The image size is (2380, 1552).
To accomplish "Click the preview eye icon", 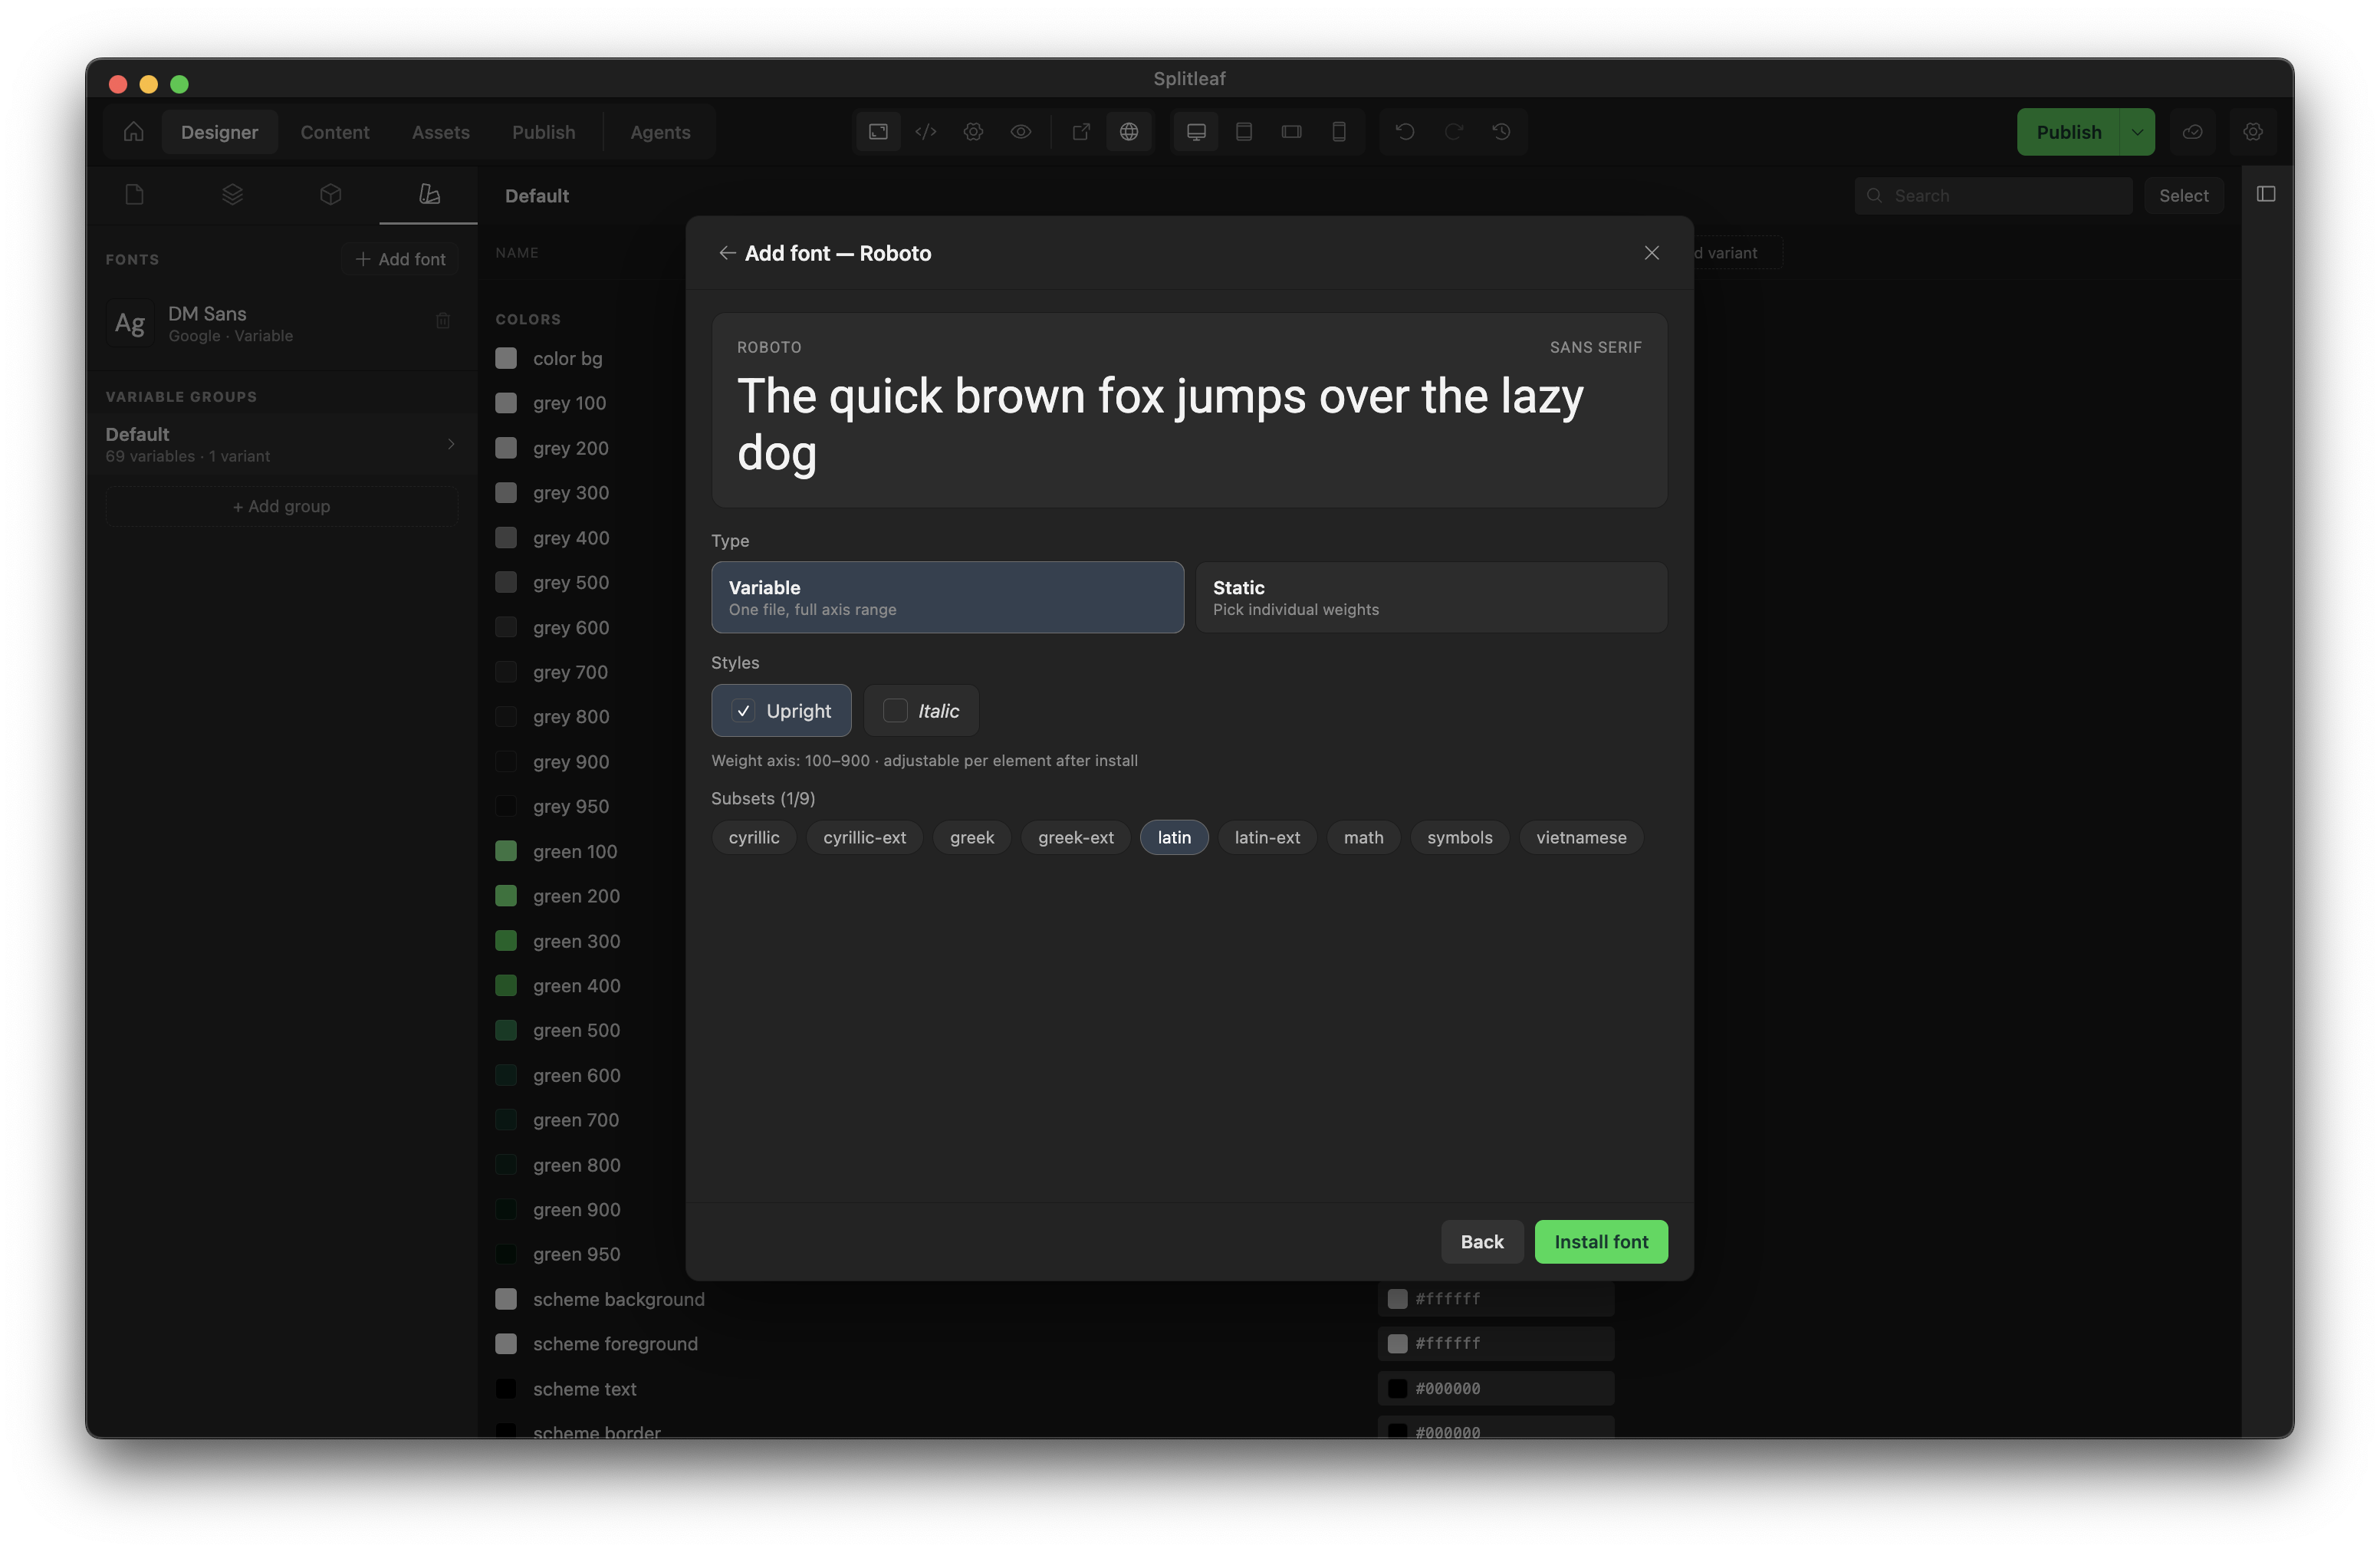I will pos(1020,132).
